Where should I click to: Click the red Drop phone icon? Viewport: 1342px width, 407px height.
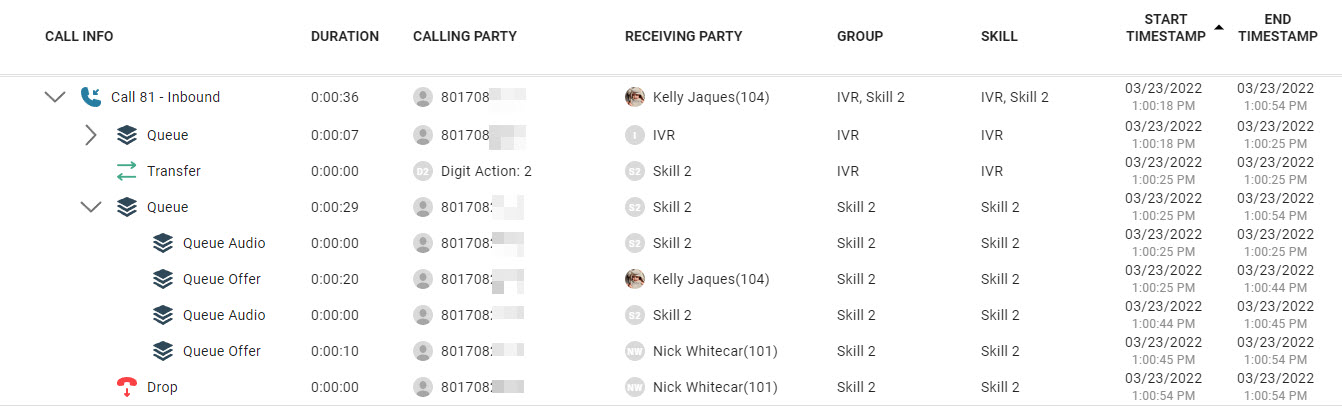(x=126, y=387)
